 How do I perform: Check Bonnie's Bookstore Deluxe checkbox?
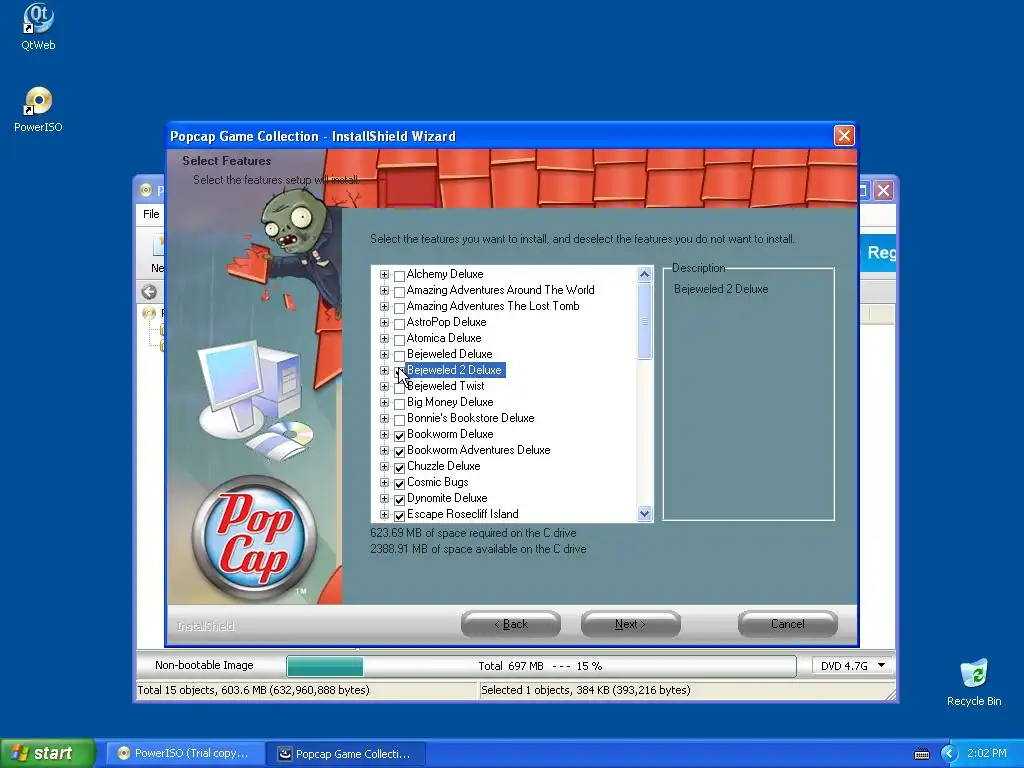(399, 419)
